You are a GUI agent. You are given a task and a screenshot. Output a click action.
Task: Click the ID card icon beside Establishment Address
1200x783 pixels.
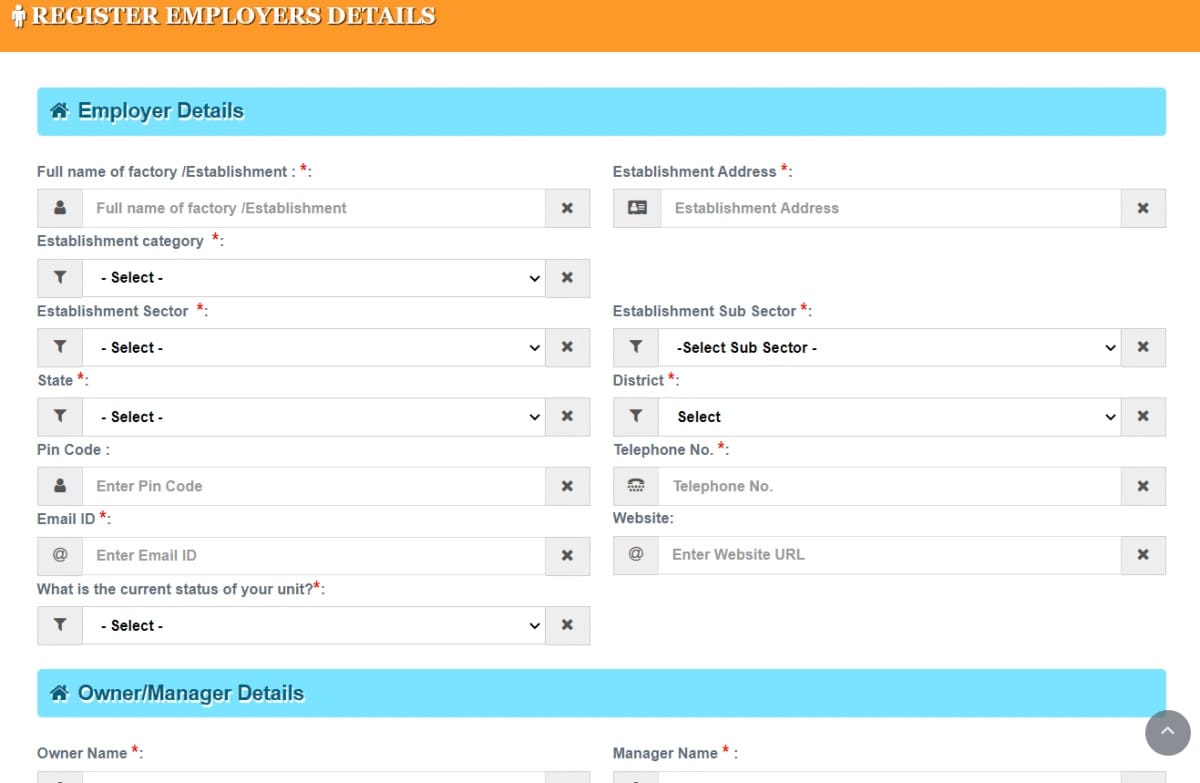(637, 208)
